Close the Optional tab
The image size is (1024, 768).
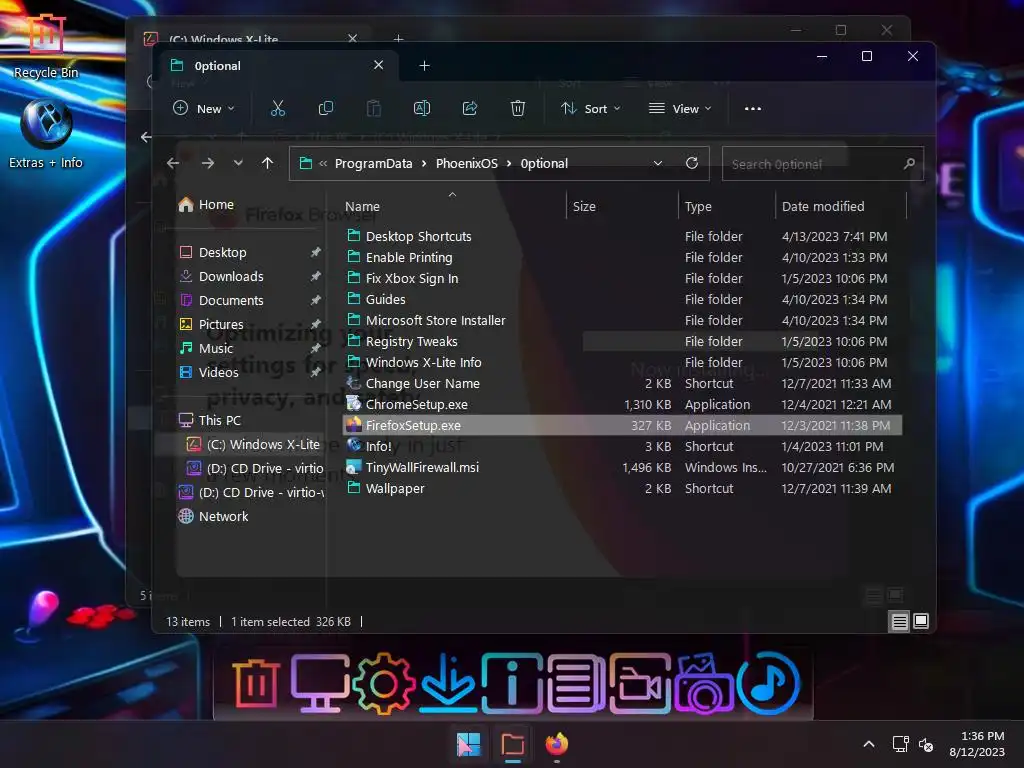[x=378, y=65]
